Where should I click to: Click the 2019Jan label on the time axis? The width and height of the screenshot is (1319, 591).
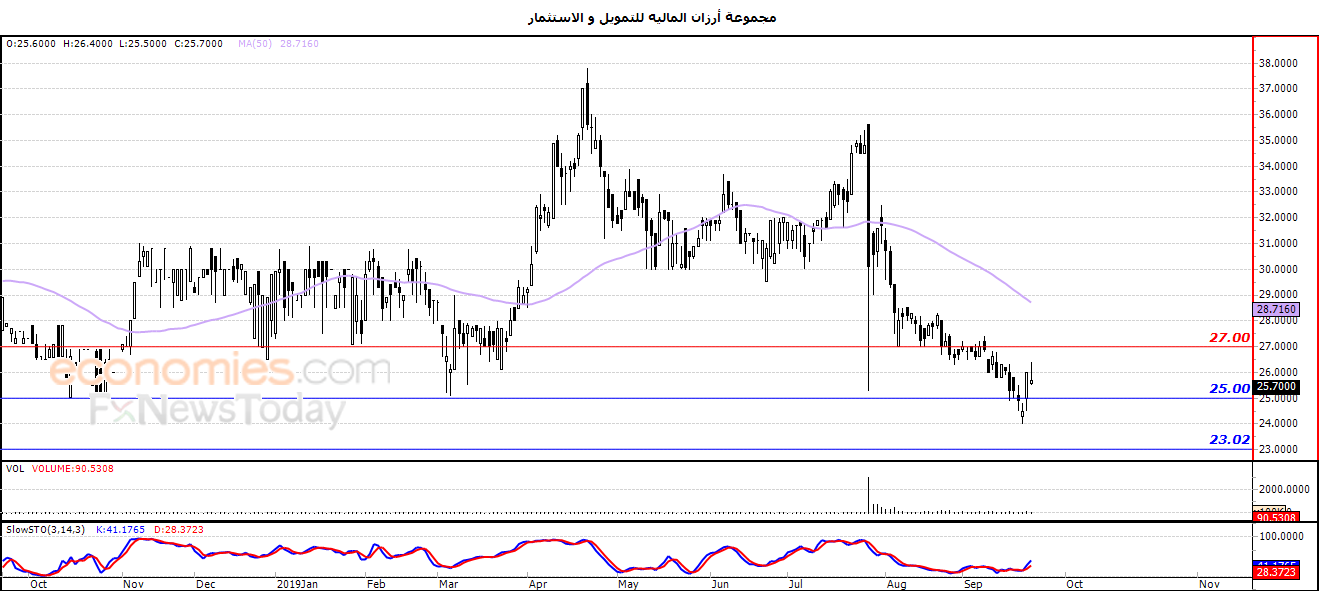click(x=297, y=583)
